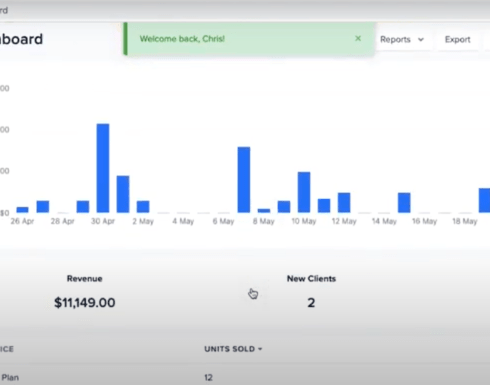Screen dimensions: 490x385
Task: Click the 28 Apr axis label
Action: [62, 221]
